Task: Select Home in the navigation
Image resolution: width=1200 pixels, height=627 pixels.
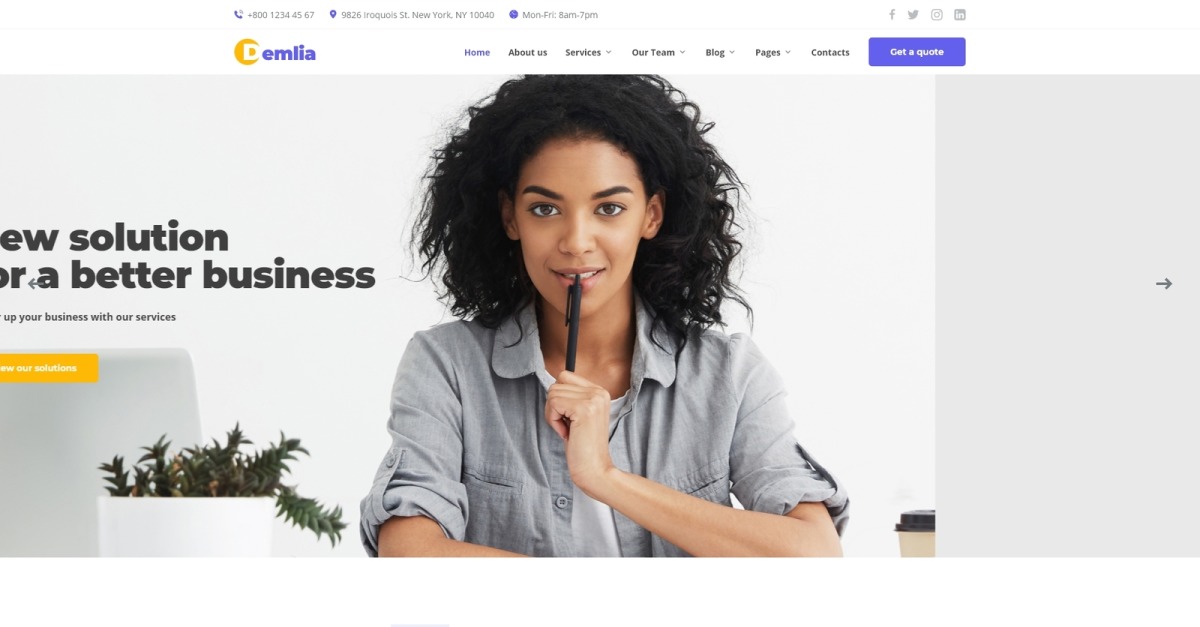Action: [477, 52]
